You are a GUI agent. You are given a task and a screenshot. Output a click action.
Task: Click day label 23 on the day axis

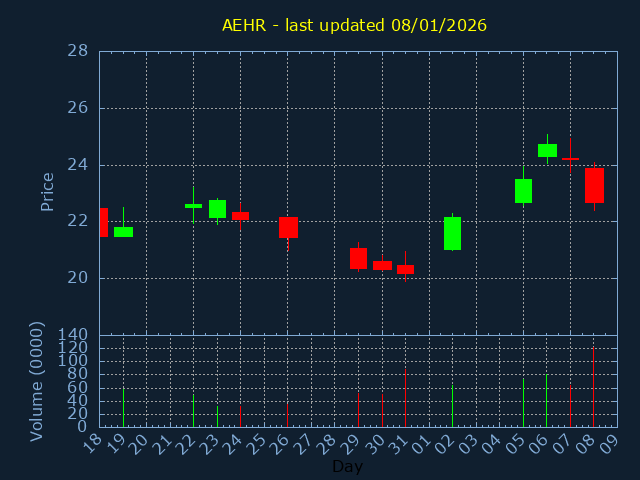click(x=211, y=444)
